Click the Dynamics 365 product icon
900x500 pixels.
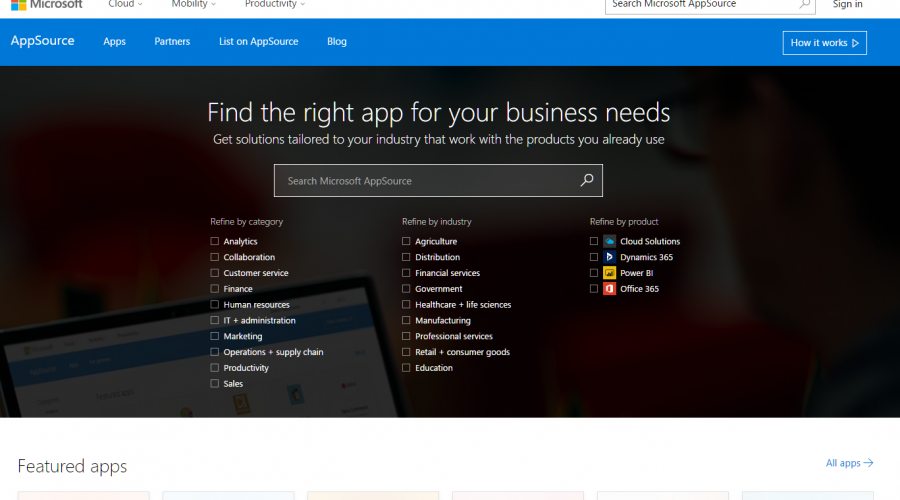[x=609, y=257]
